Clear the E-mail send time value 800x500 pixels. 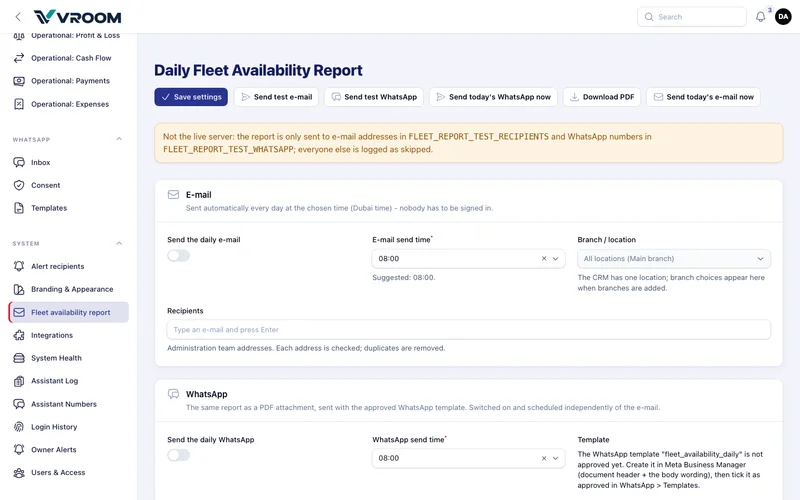pos(544,259)
